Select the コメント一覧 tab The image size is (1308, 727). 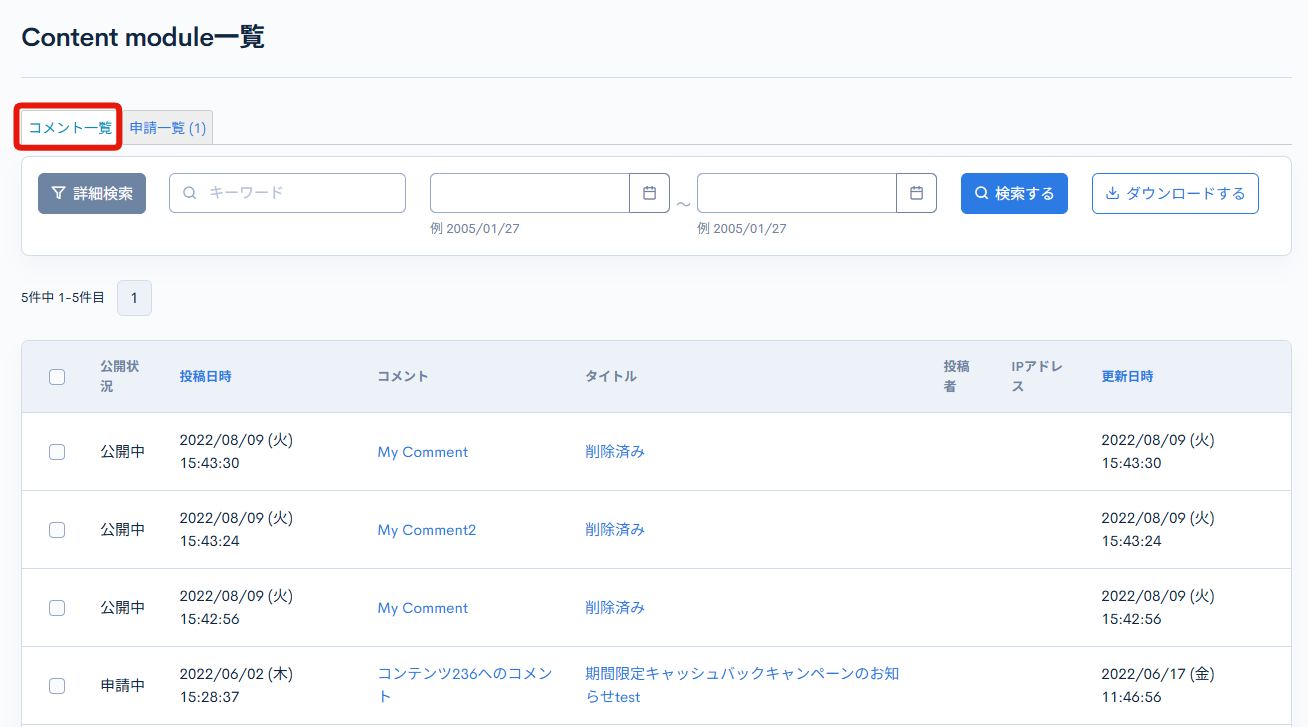click(x=66, y=127)
